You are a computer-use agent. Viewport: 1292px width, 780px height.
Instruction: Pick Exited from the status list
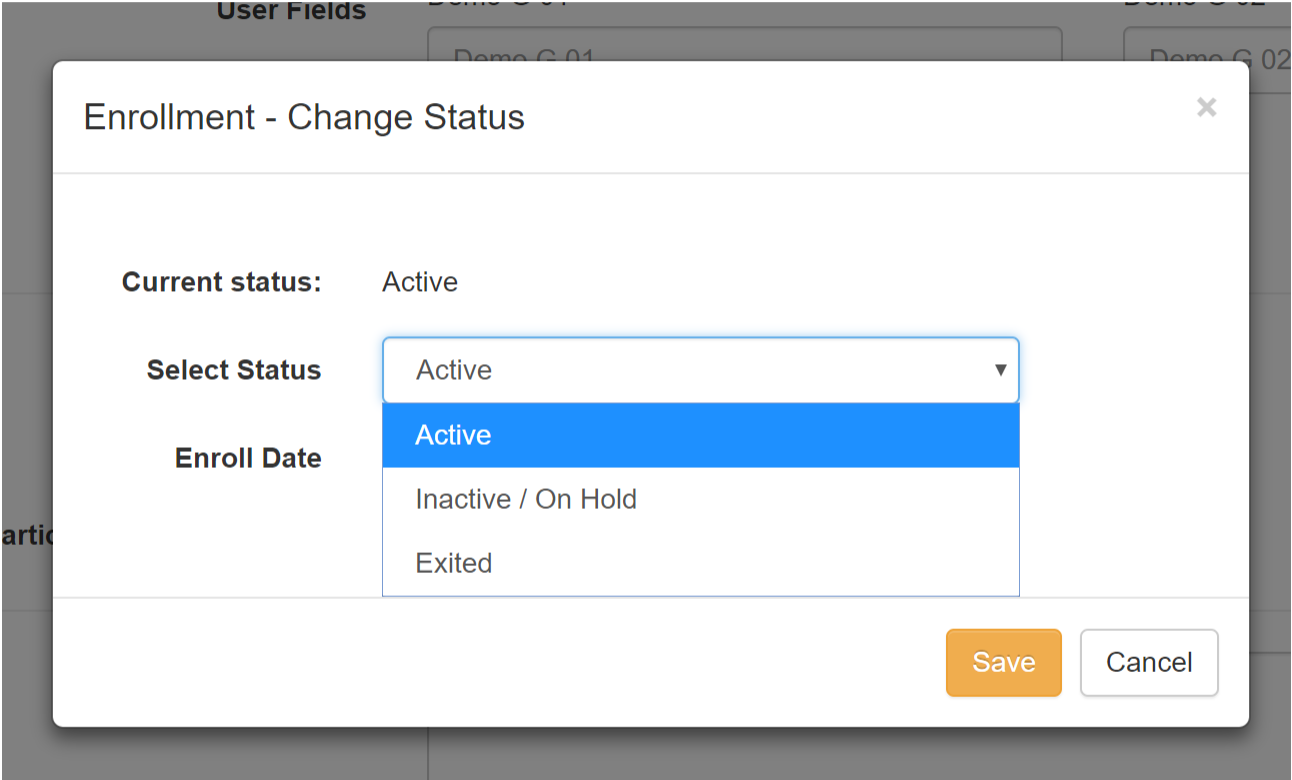tap(454, 563)
